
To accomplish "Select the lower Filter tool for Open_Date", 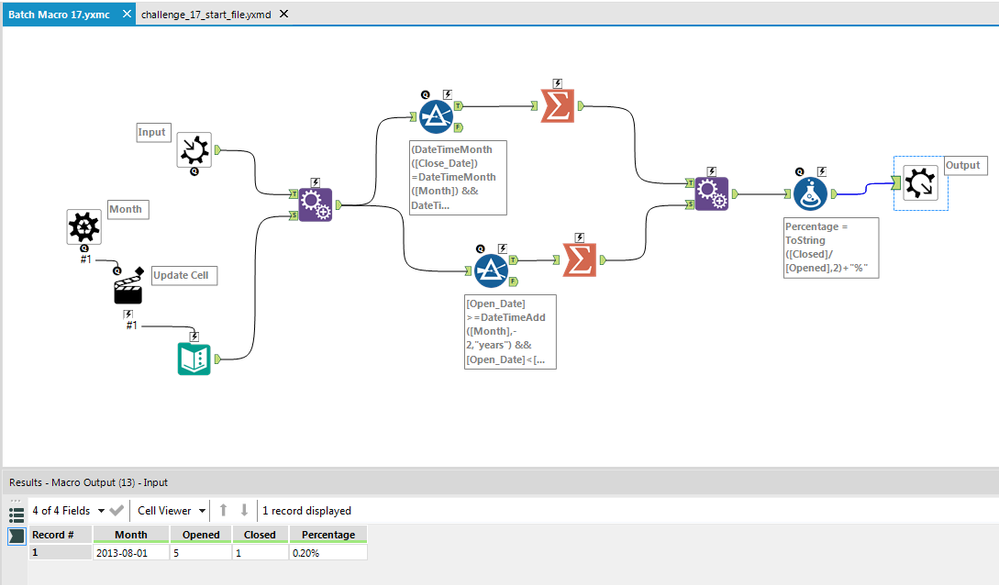I will [x=491, y=270].
